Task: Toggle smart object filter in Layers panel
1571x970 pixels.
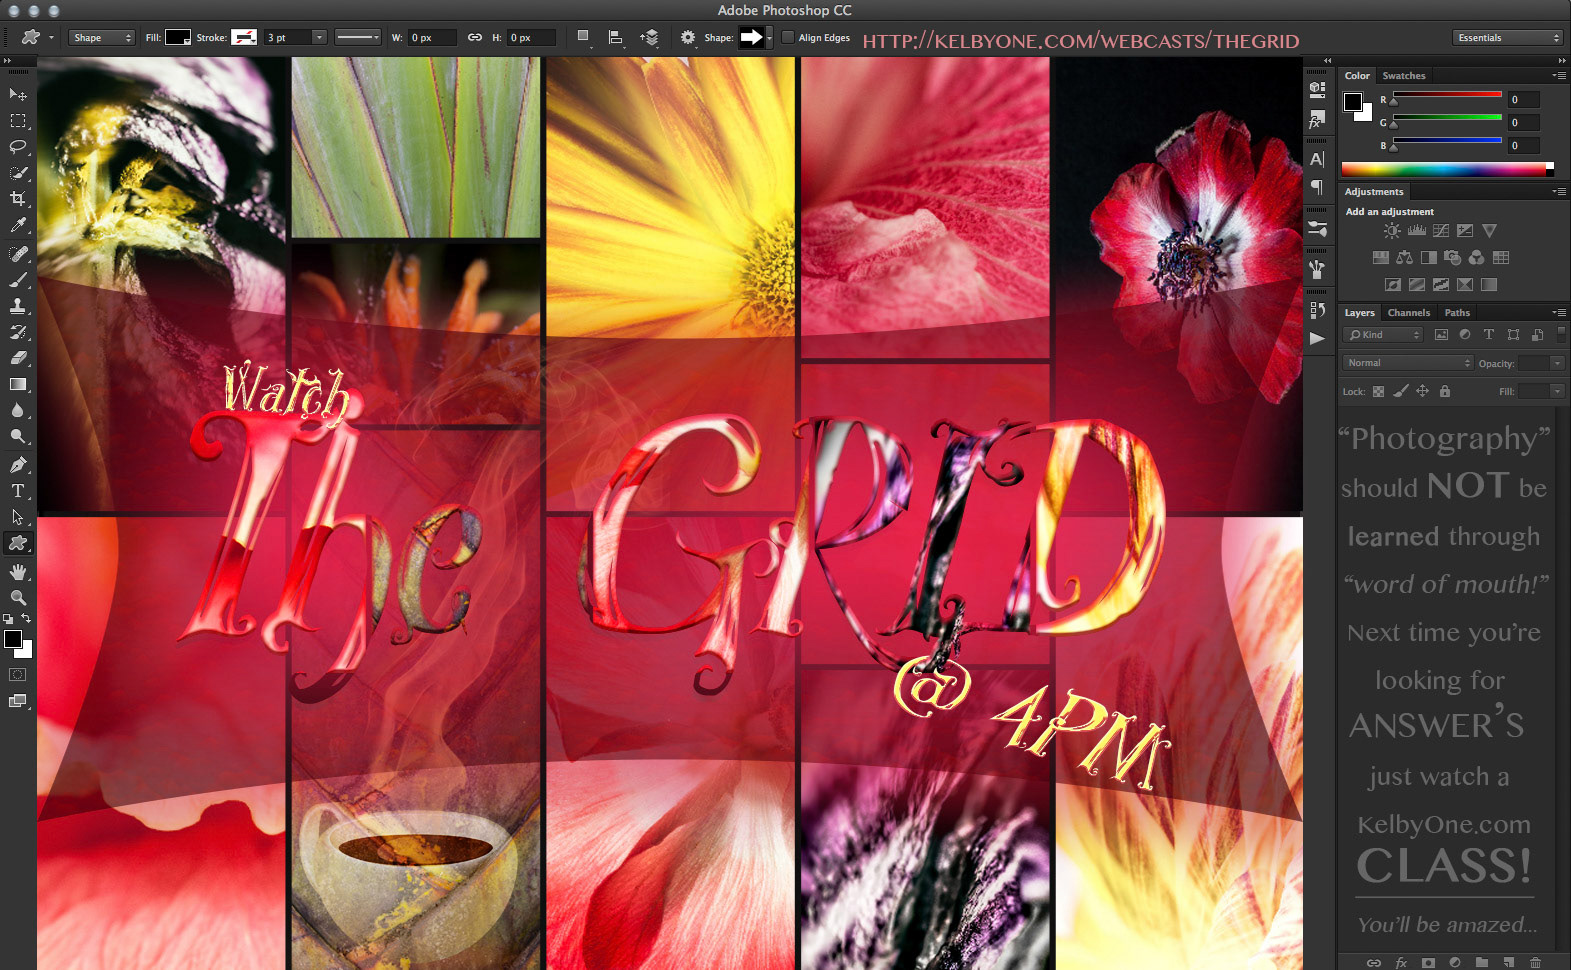Action: pyautogui.click(x=1537, y=335)
